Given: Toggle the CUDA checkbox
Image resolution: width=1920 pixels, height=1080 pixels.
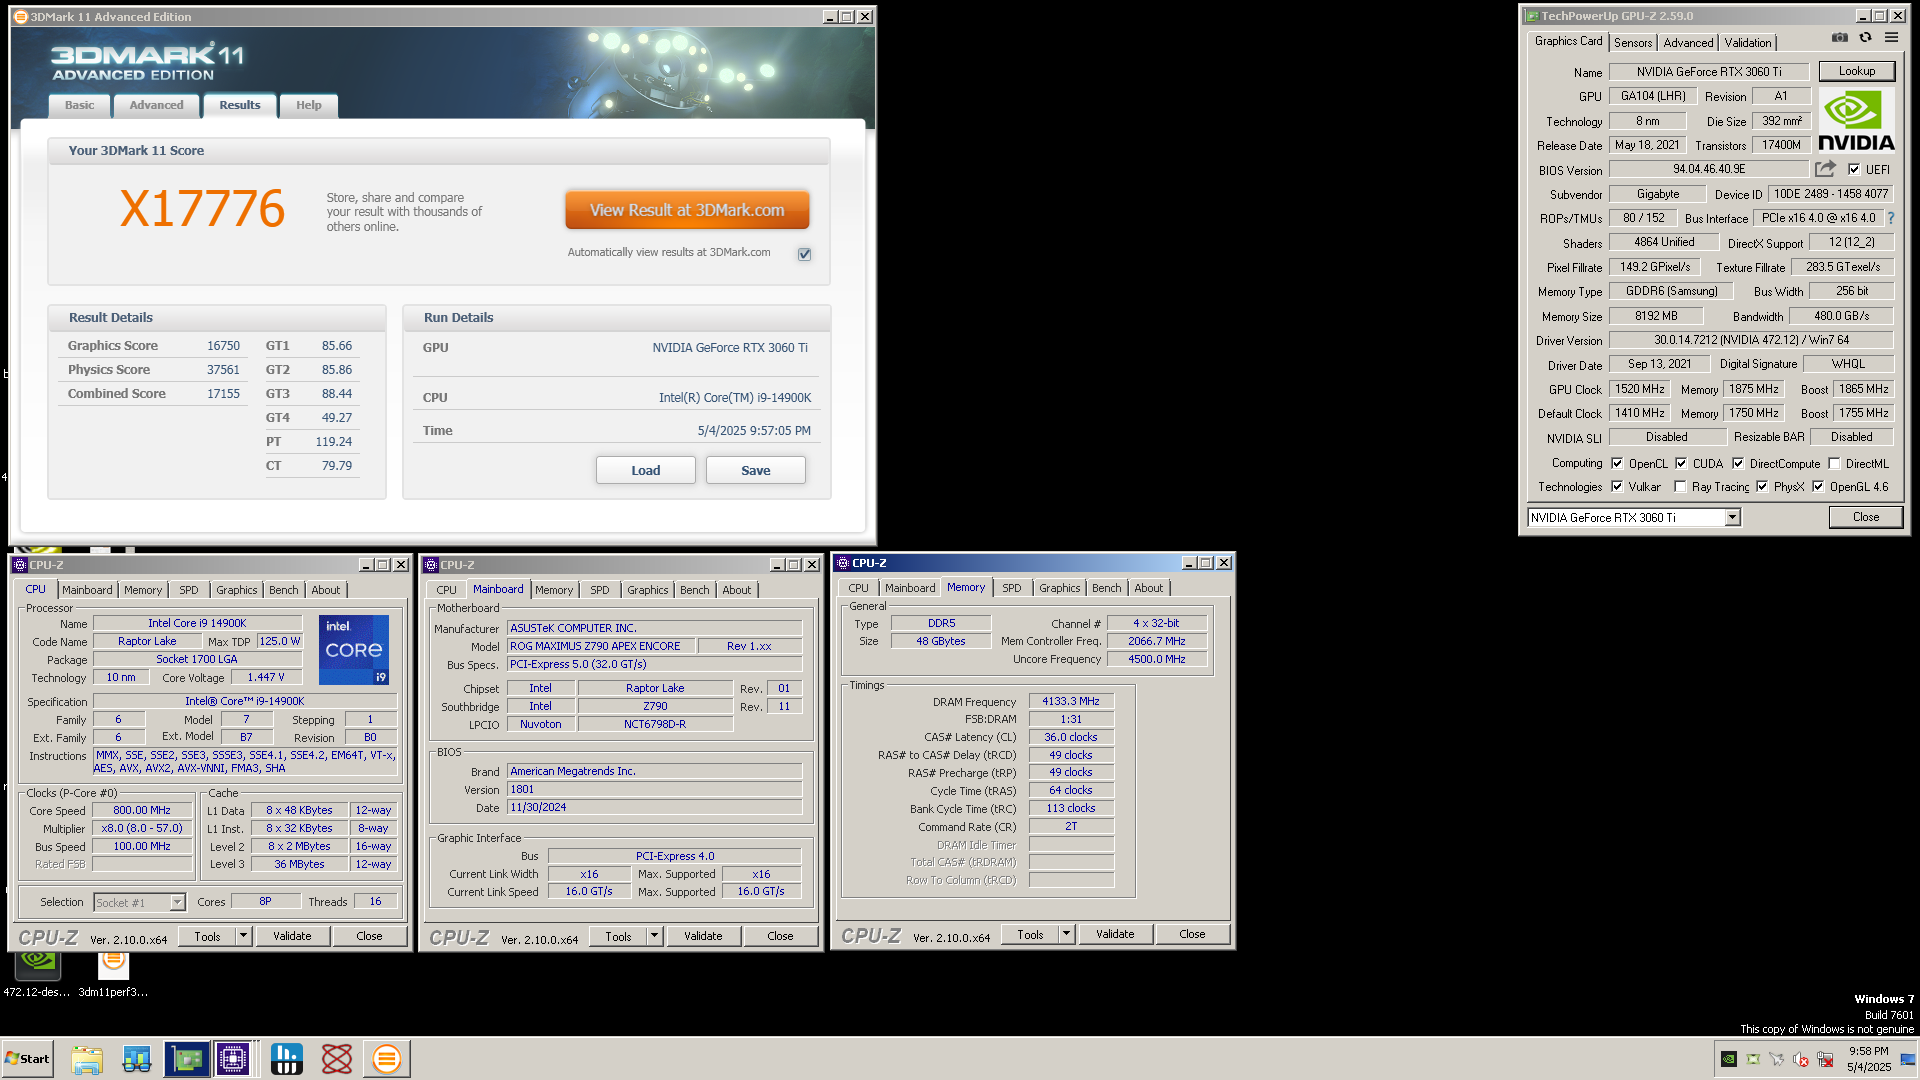Looking at the screenshot, I should pyautogui.click(x=1681, y=464).
